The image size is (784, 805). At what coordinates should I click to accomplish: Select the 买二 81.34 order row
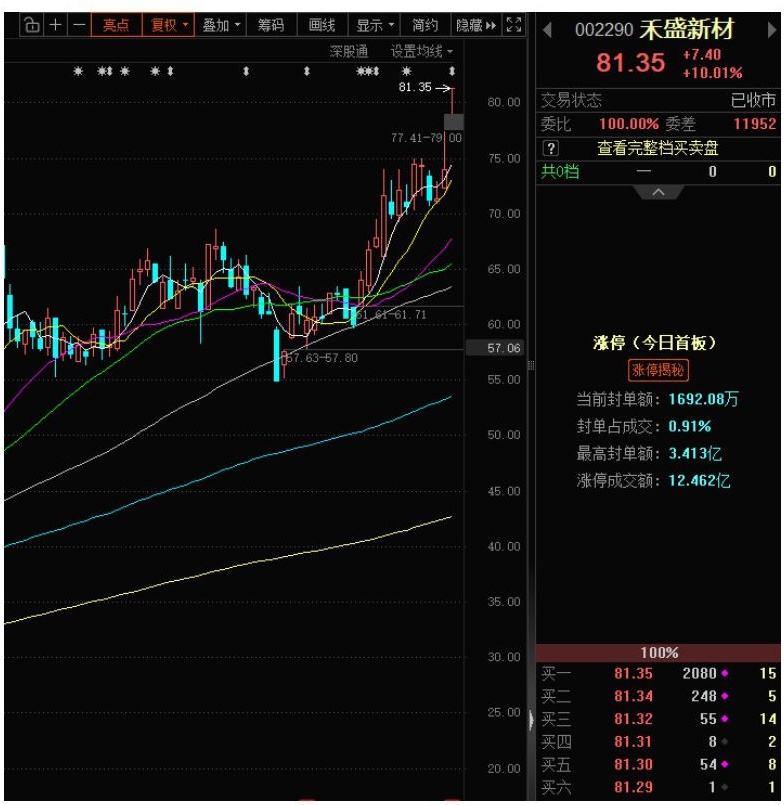(x=658, y=696)
